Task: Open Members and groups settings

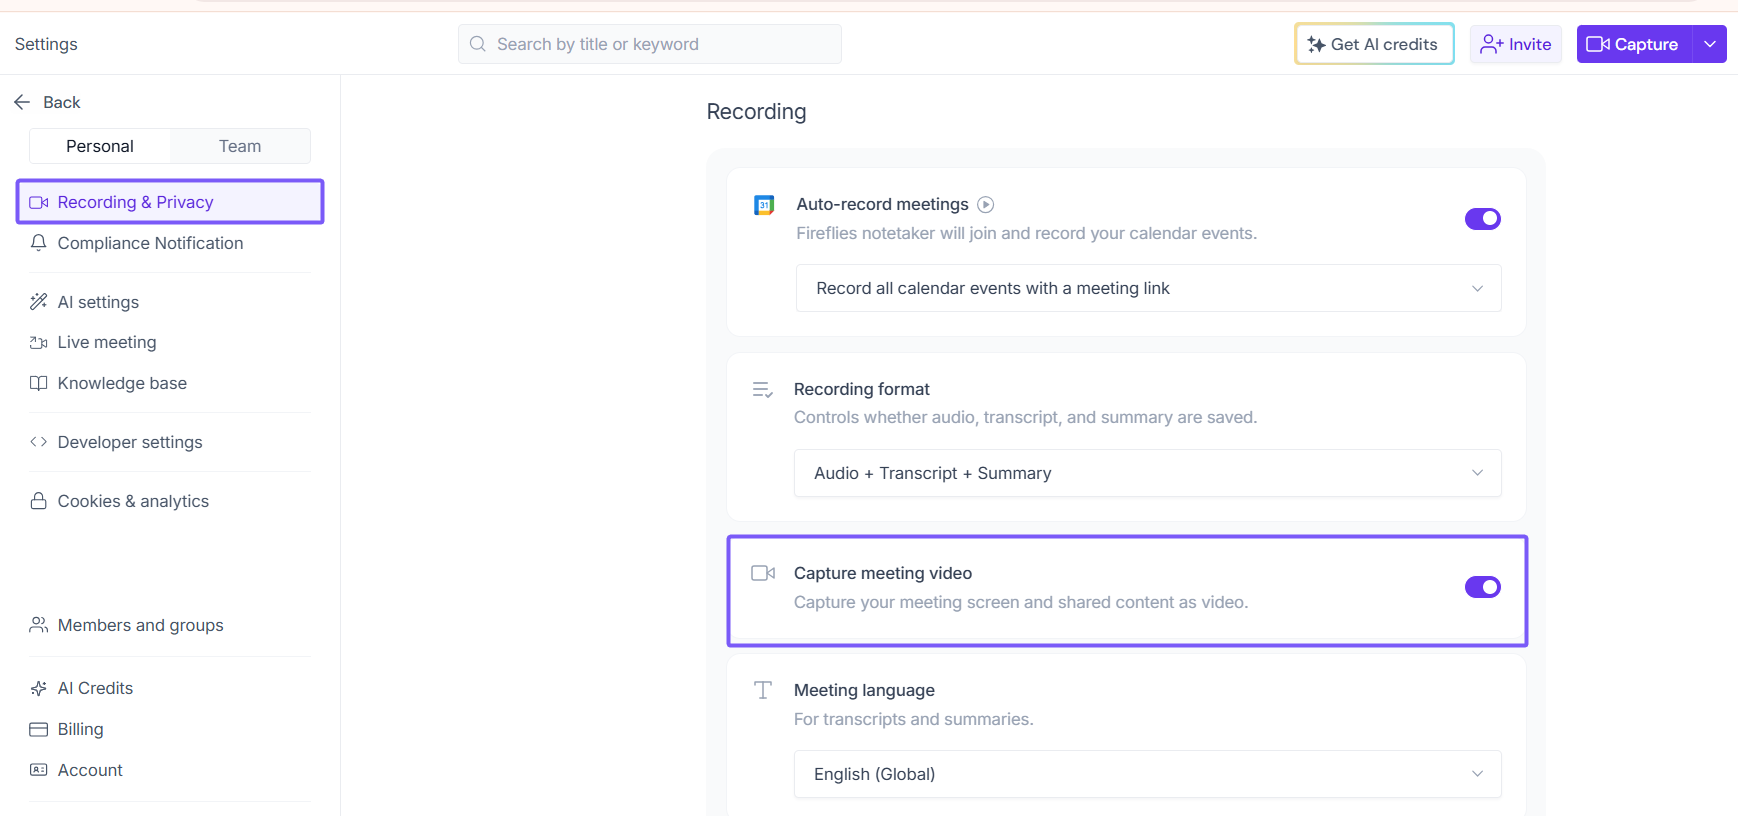Action: [x=140, y=625]
